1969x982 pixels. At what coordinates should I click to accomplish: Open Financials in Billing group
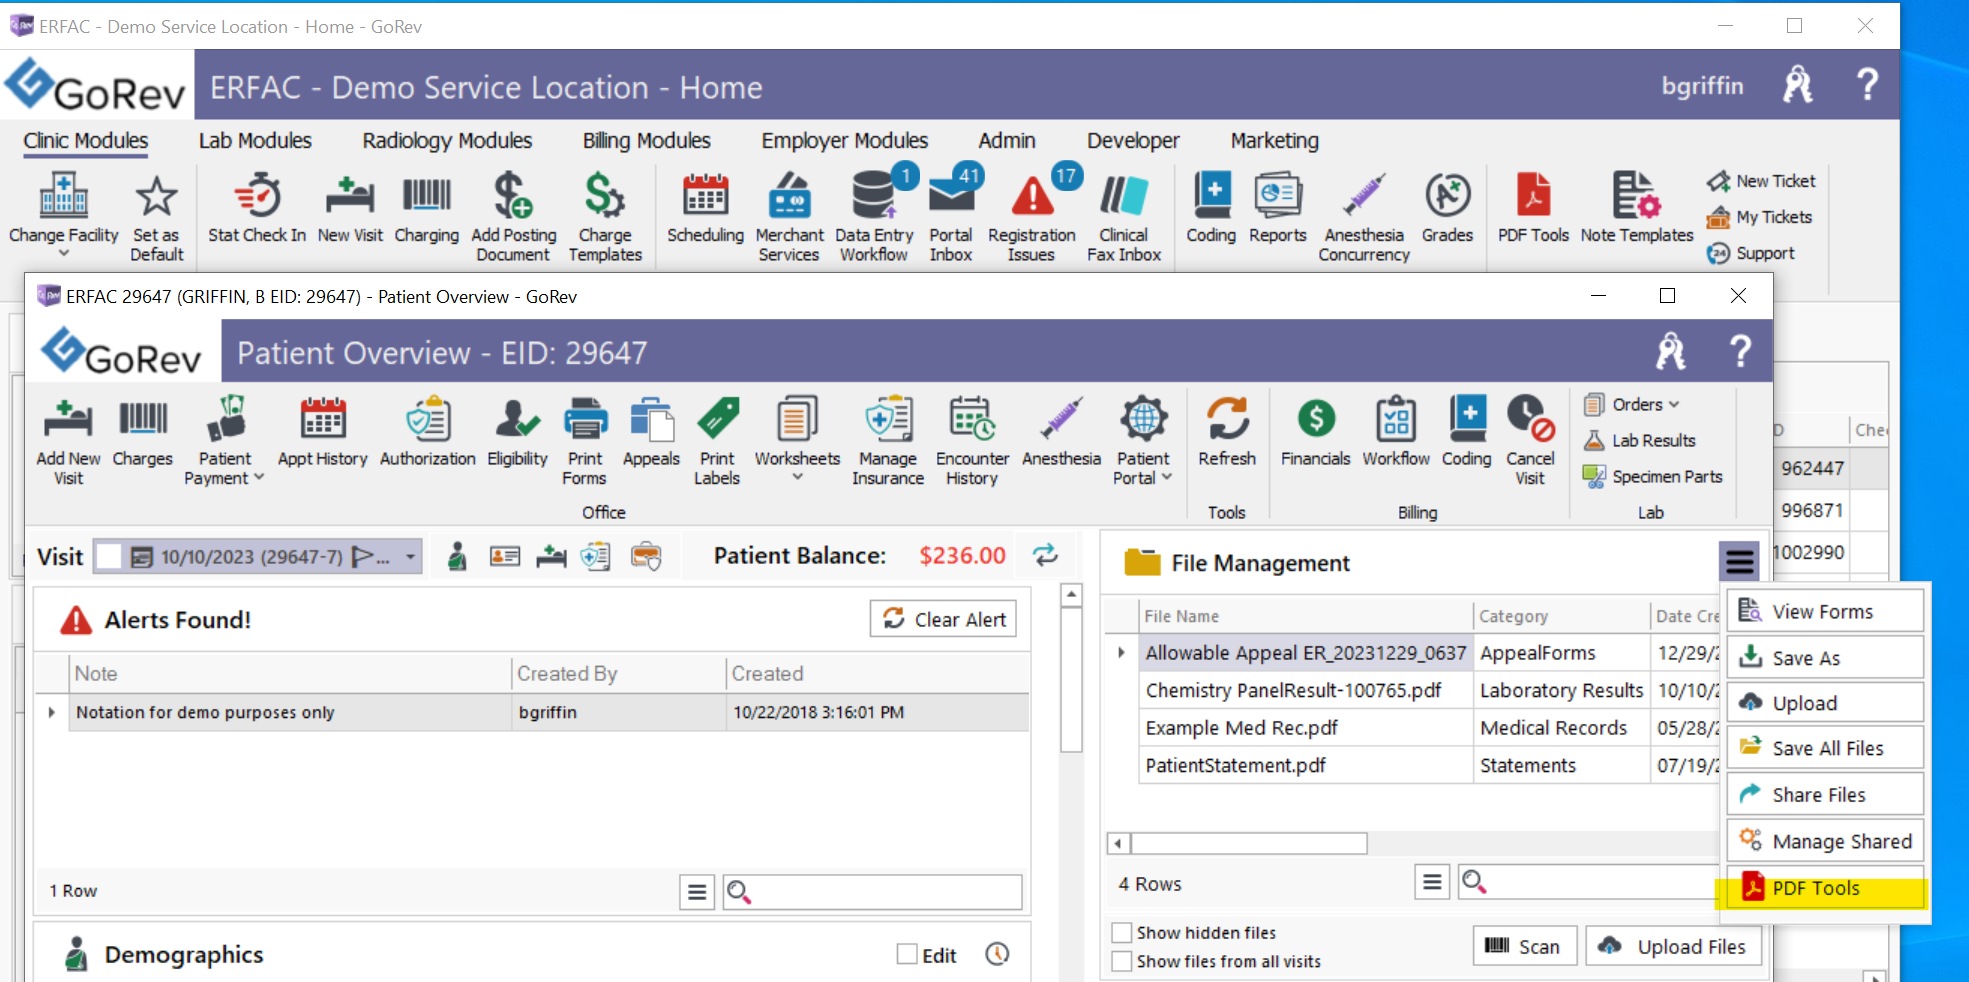pyautogui.click(x=1315, y=432)
